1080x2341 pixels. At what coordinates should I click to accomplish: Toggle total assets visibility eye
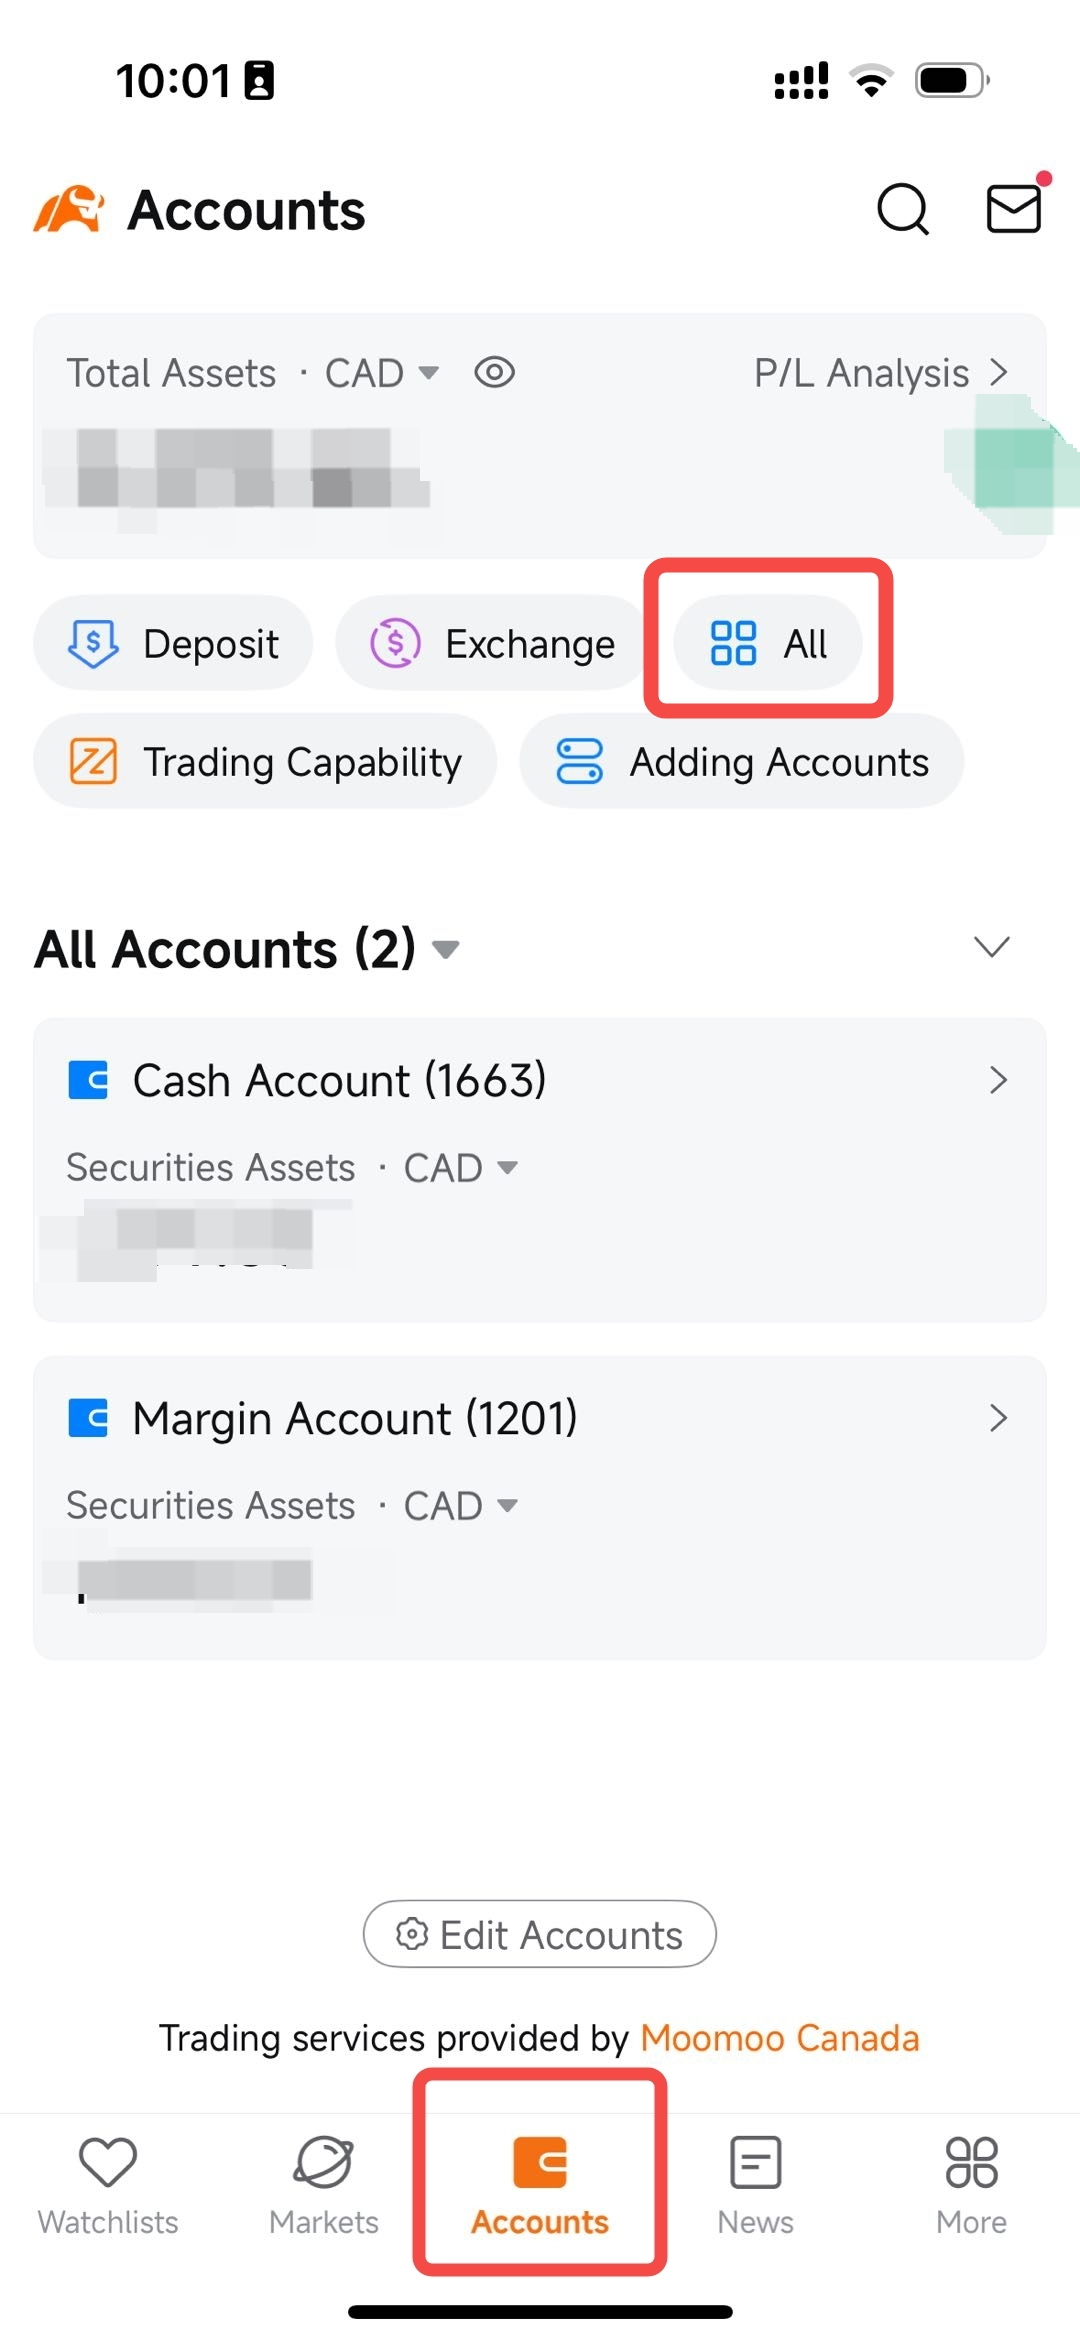click(494, 373)
